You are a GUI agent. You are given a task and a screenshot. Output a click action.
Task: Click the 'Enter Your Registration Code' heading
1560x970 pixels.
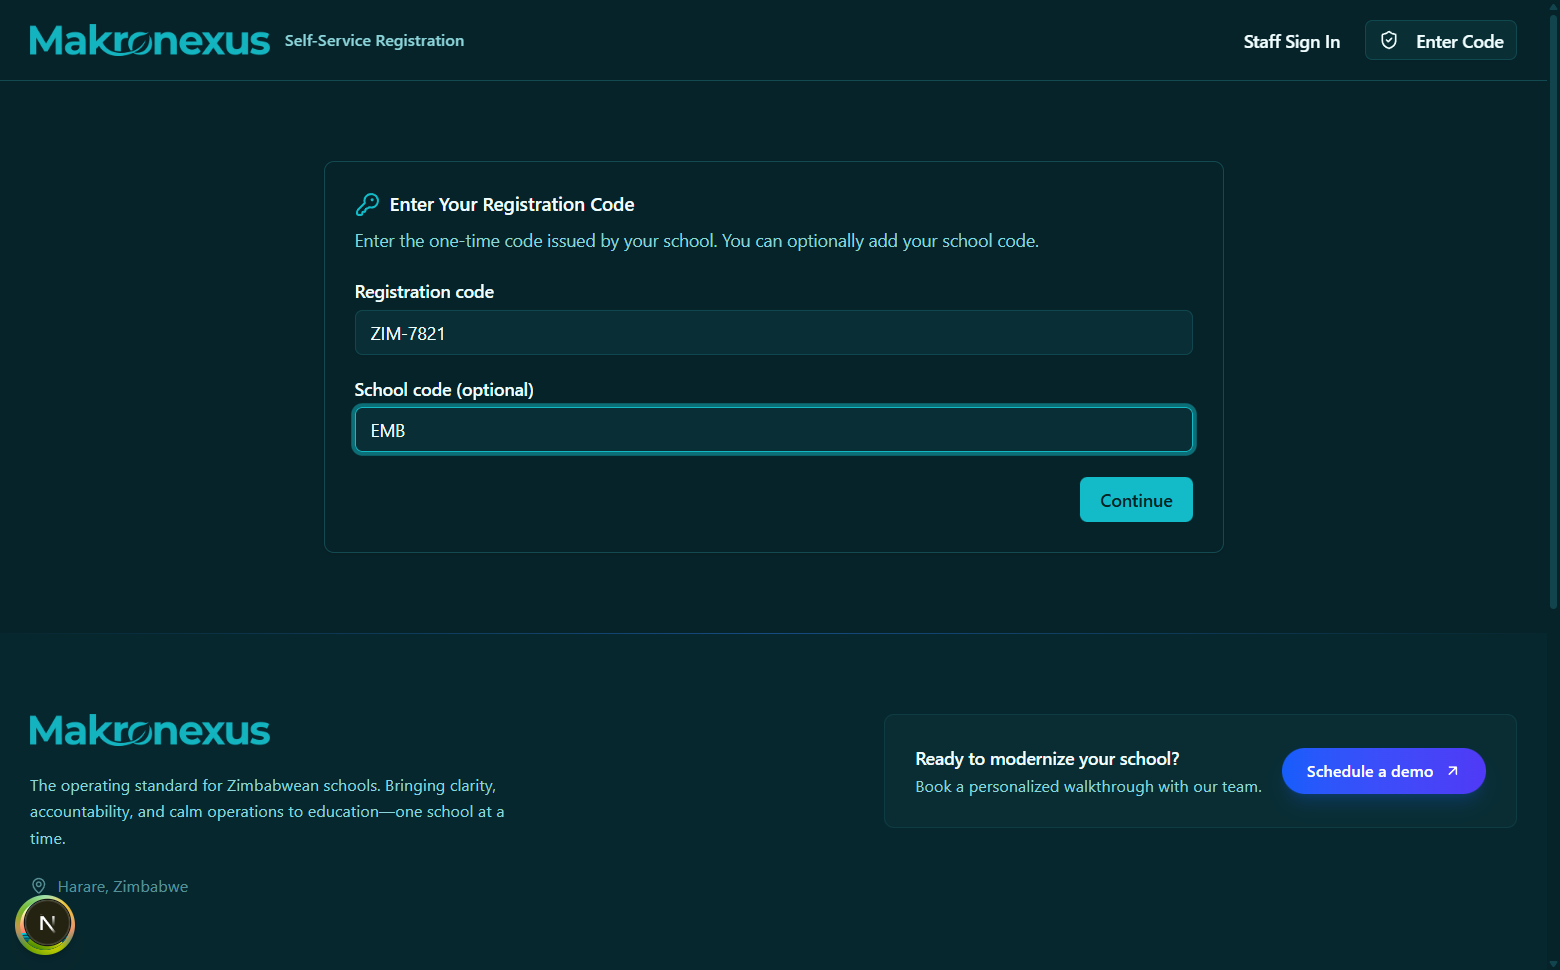click(511, 204)
